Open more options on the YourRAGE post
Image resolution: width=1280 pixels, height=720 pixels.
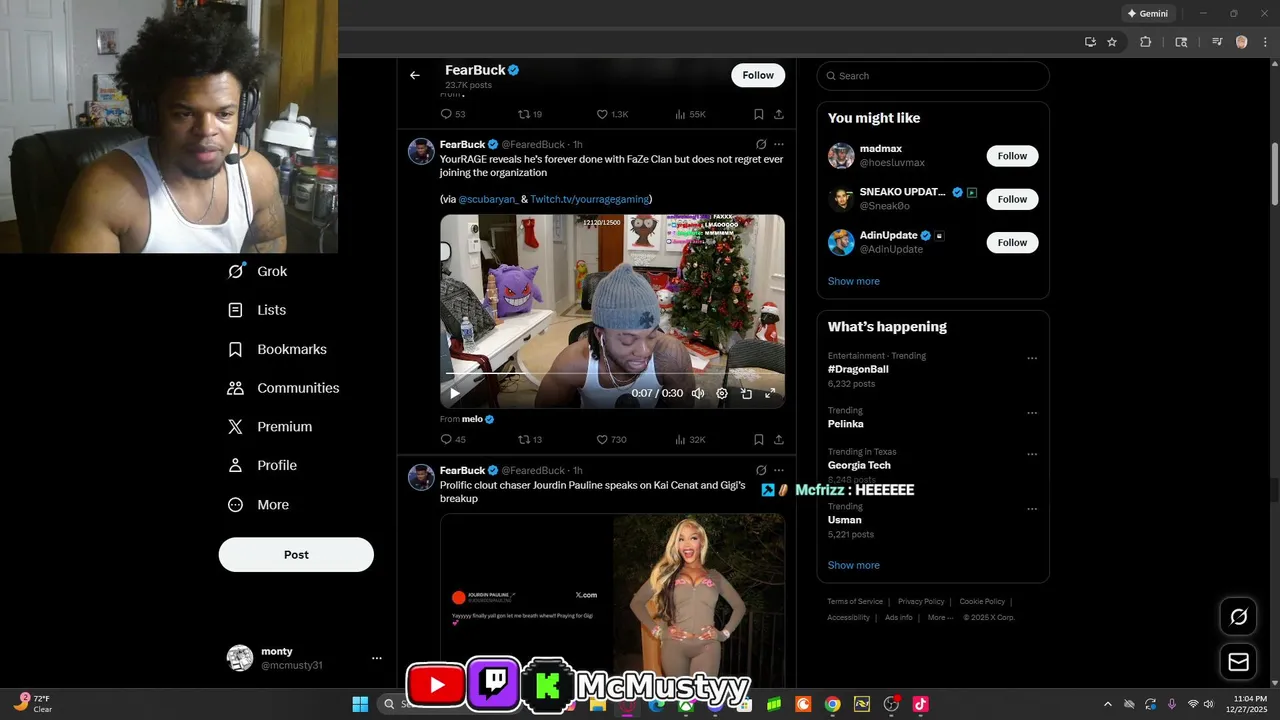(779, 144)
